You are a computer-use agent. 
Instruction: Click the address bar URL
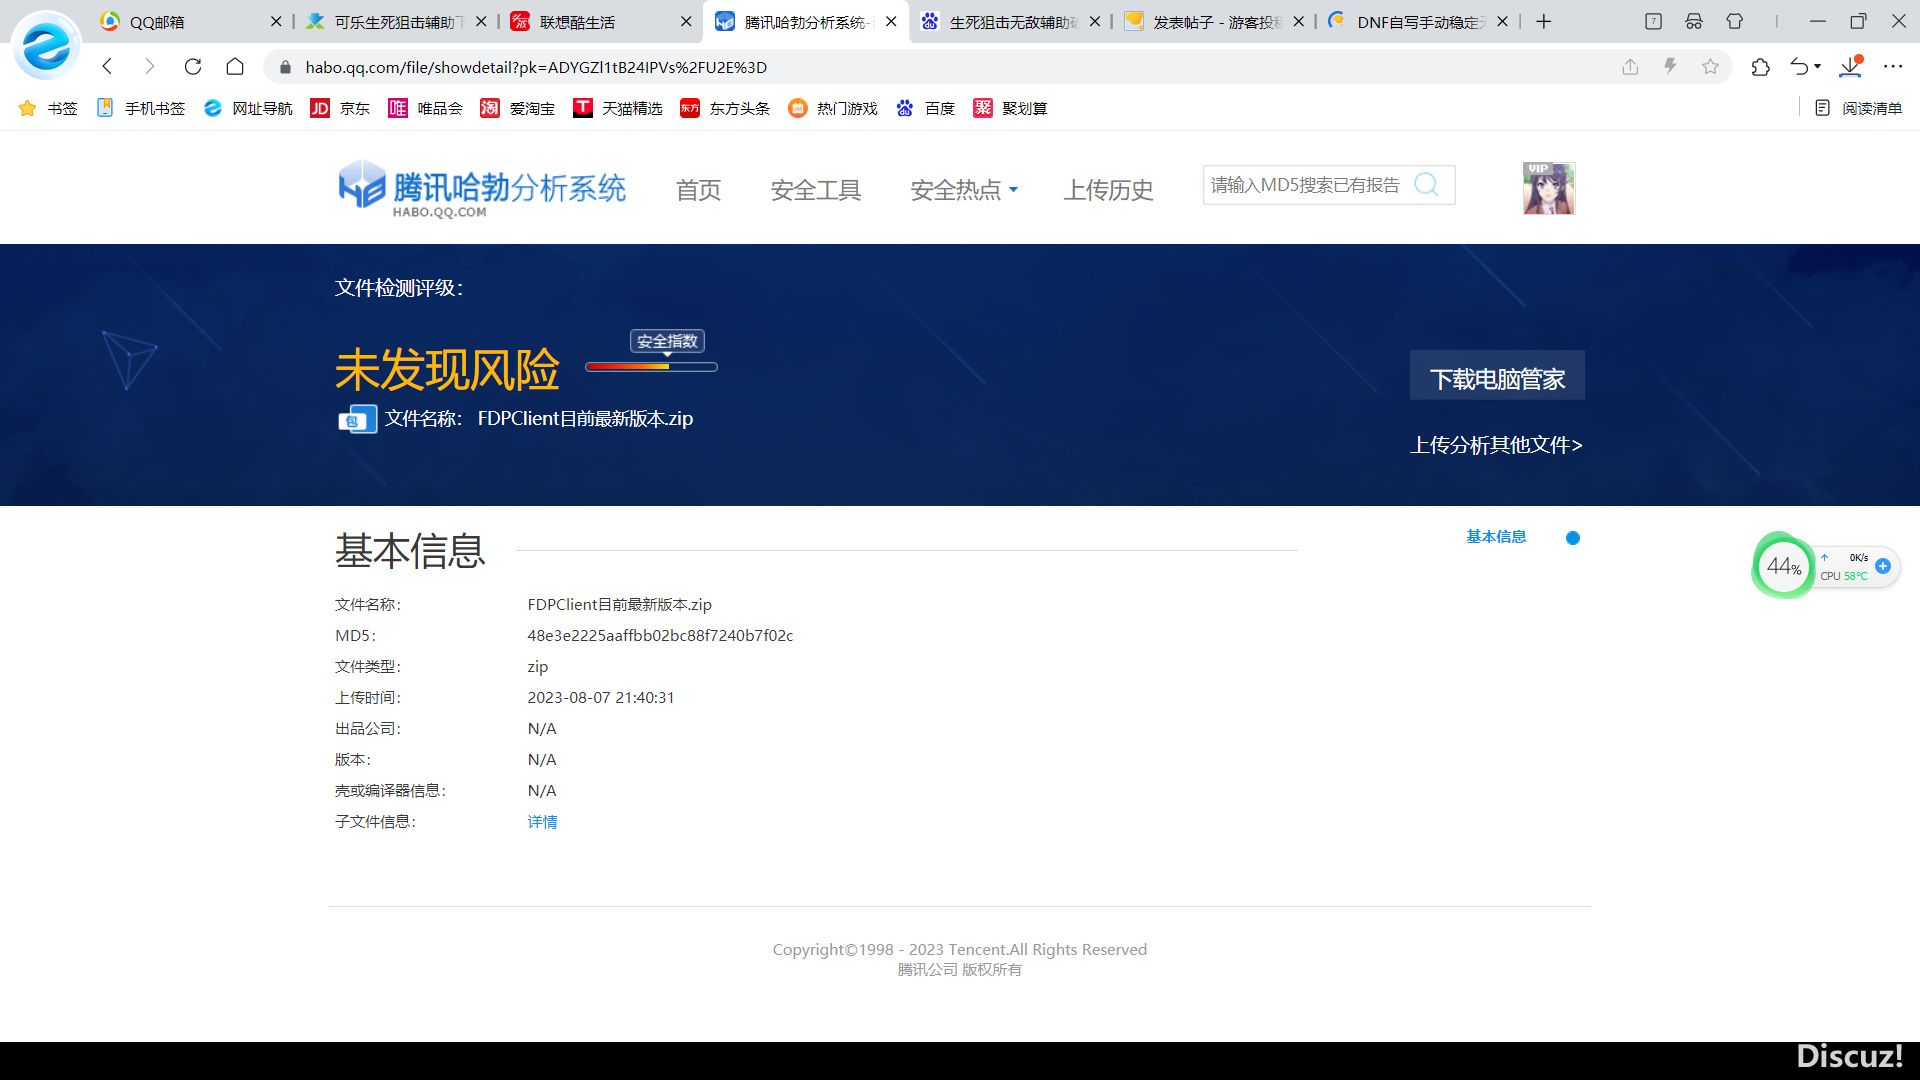click(536, 67)
